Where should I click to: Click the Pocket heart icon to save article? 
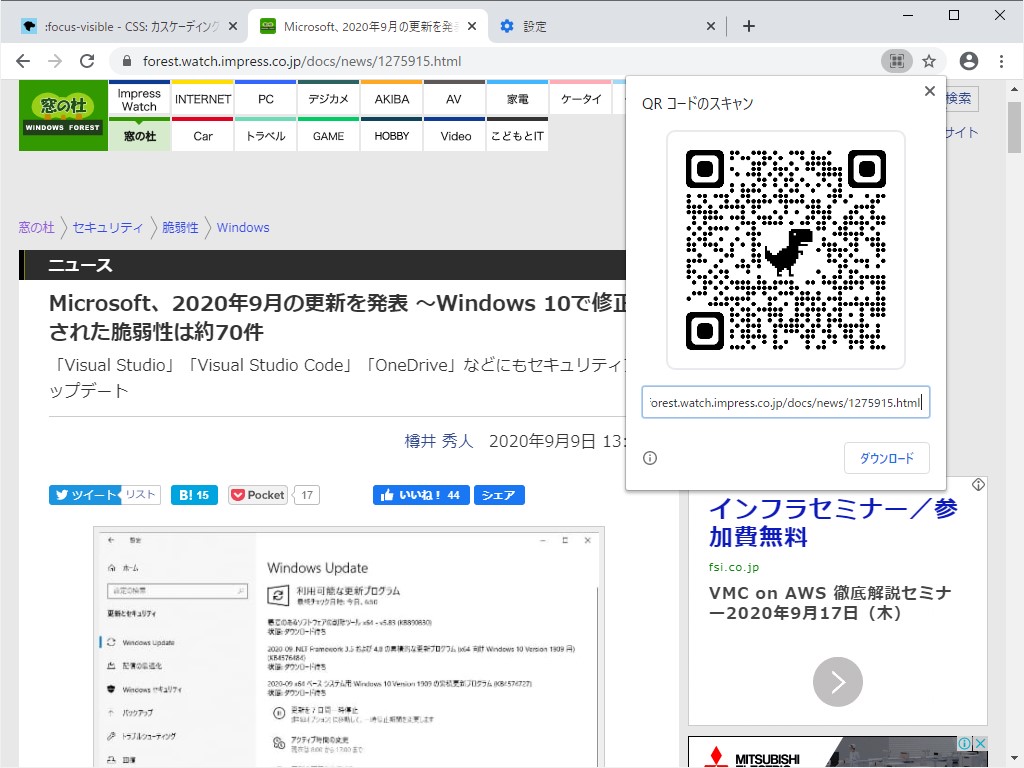[x=240, y=494]
